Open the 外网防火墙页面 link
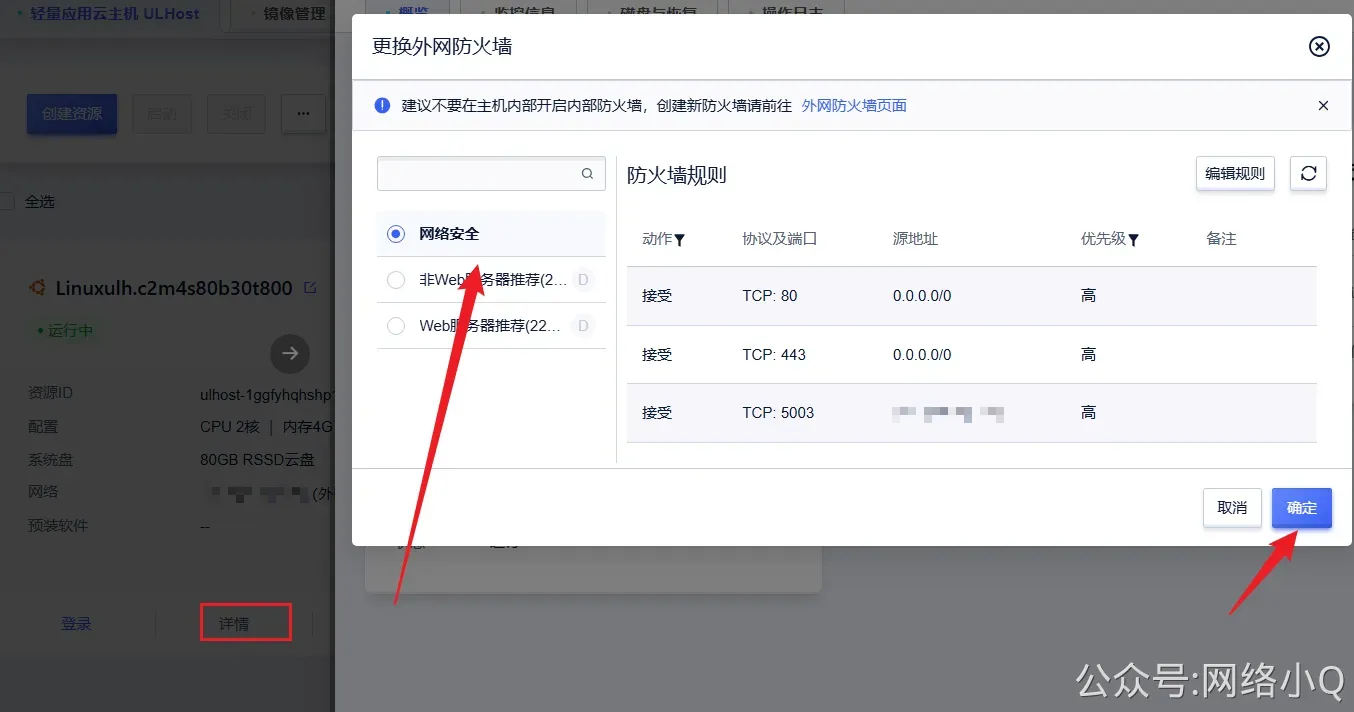This screenshot has height=712, width=1354. [x=854, y=105]
